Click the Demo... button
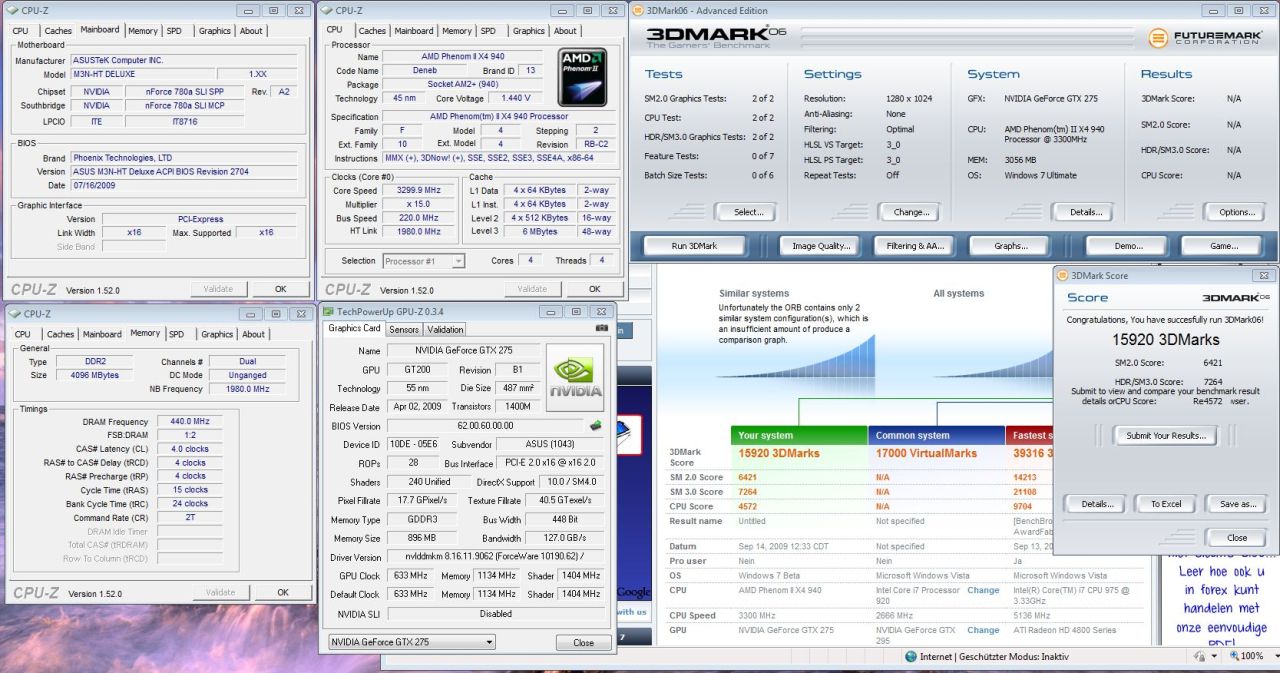1280x673 pixels. tap(1128, 246)
